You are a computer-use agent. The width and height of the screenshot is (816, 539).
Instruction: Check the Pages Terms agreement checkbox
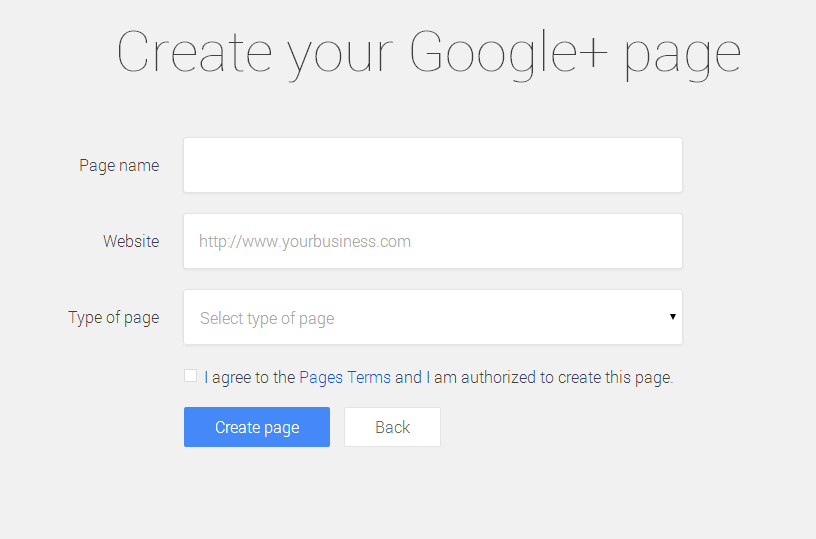pos(191,376)
